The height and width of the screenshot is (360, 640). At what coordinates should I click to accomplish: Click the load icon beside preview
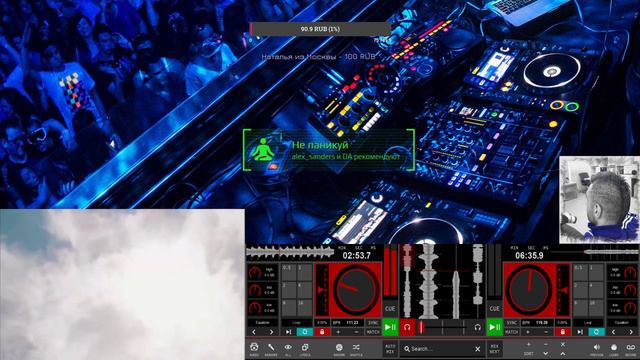click(x=613, y=347)
